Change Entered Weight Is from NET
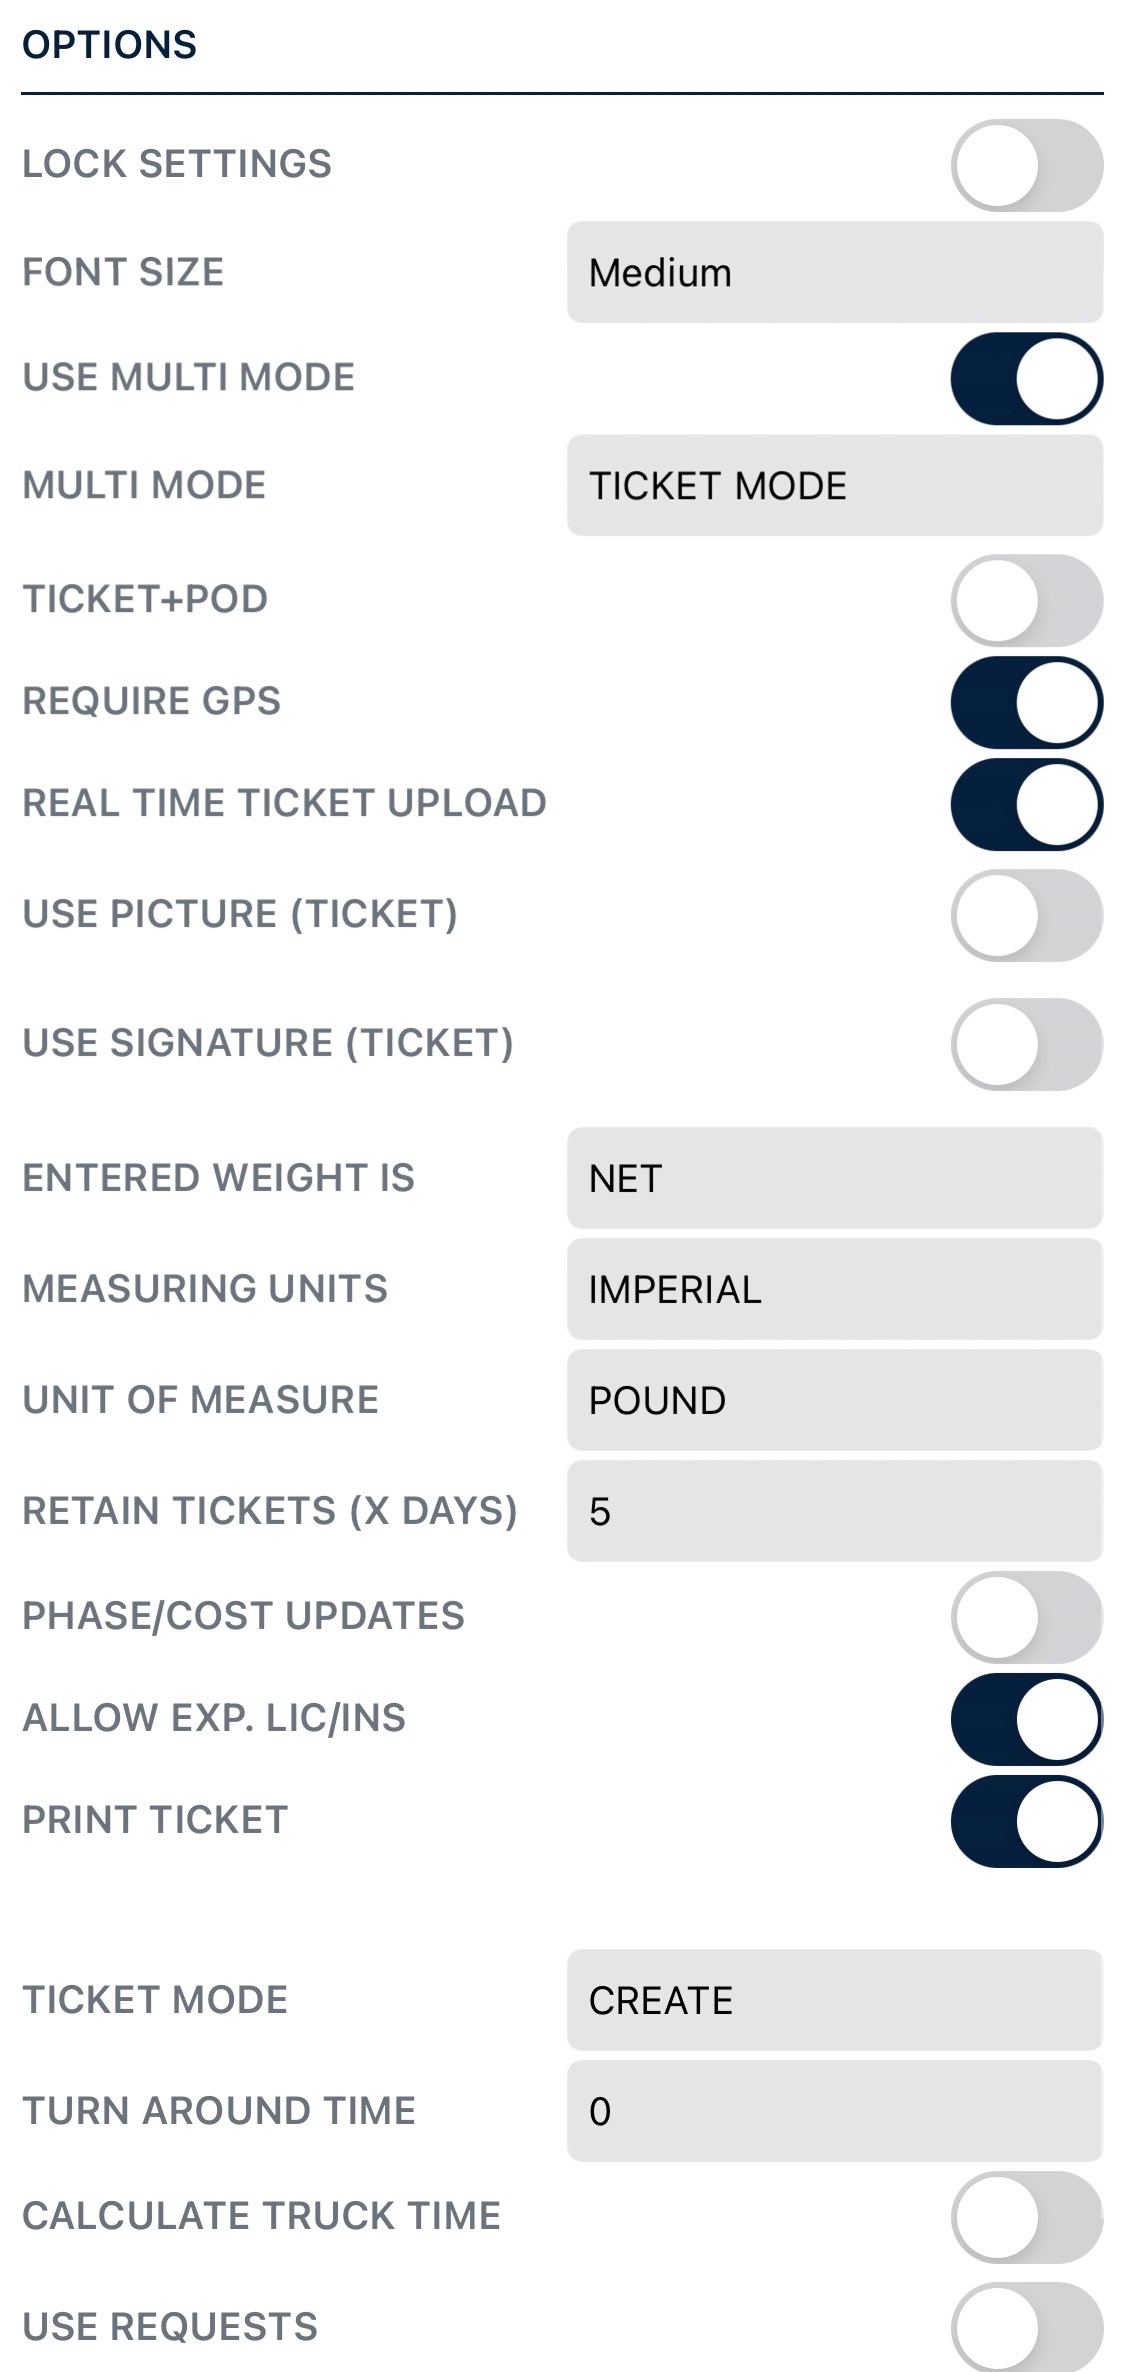Viewport: 1125px width, 2372px height. click(834, 1178)
